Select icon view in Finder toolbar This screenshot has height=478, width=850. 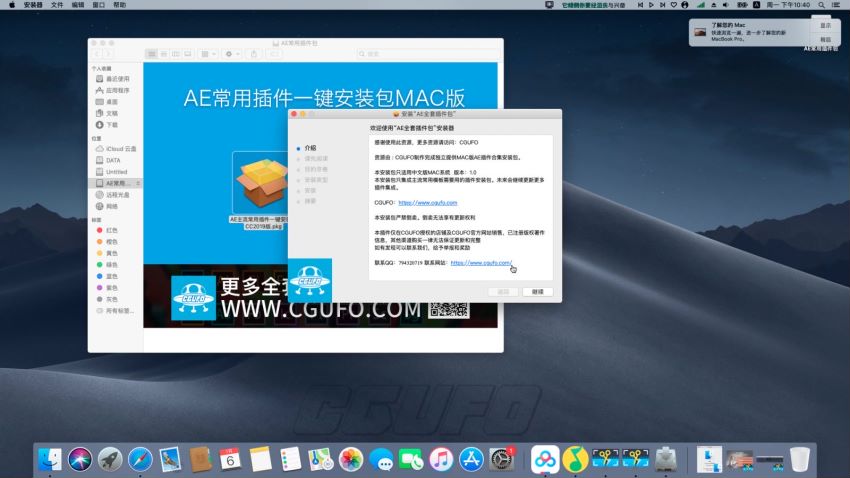(x=152, y=54)
